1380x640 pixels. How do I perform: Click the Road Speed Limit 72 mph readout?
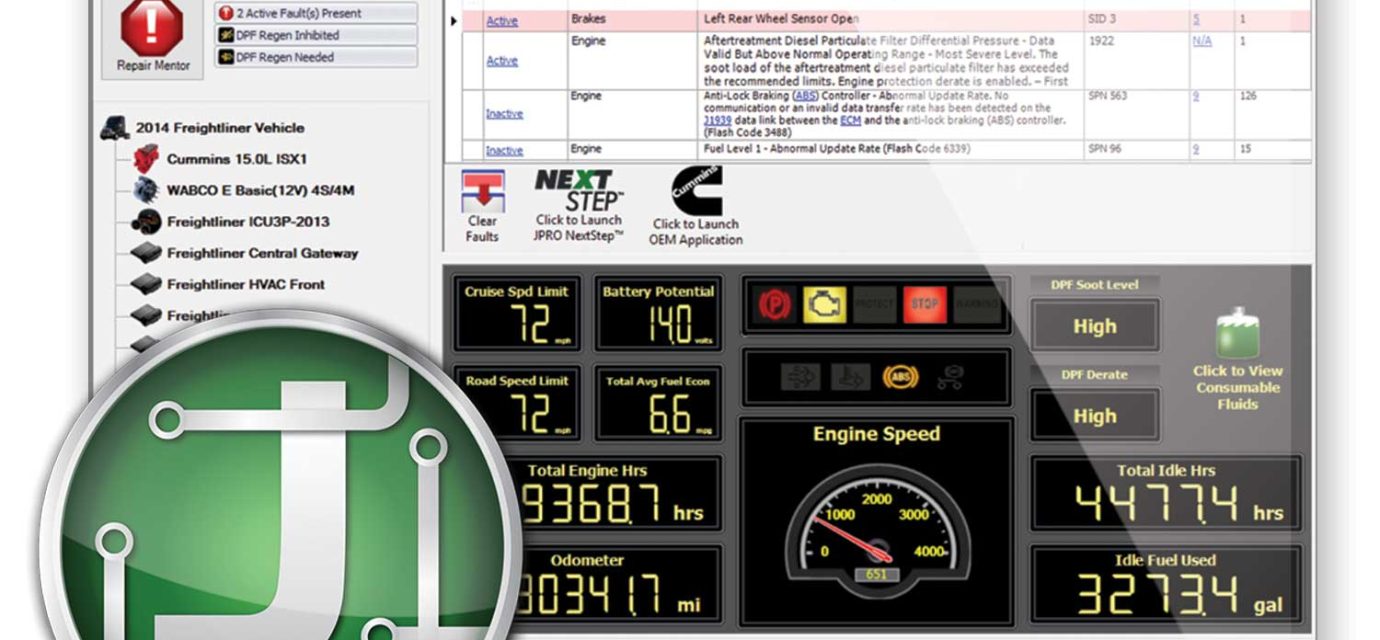click(x=517, y=402)
